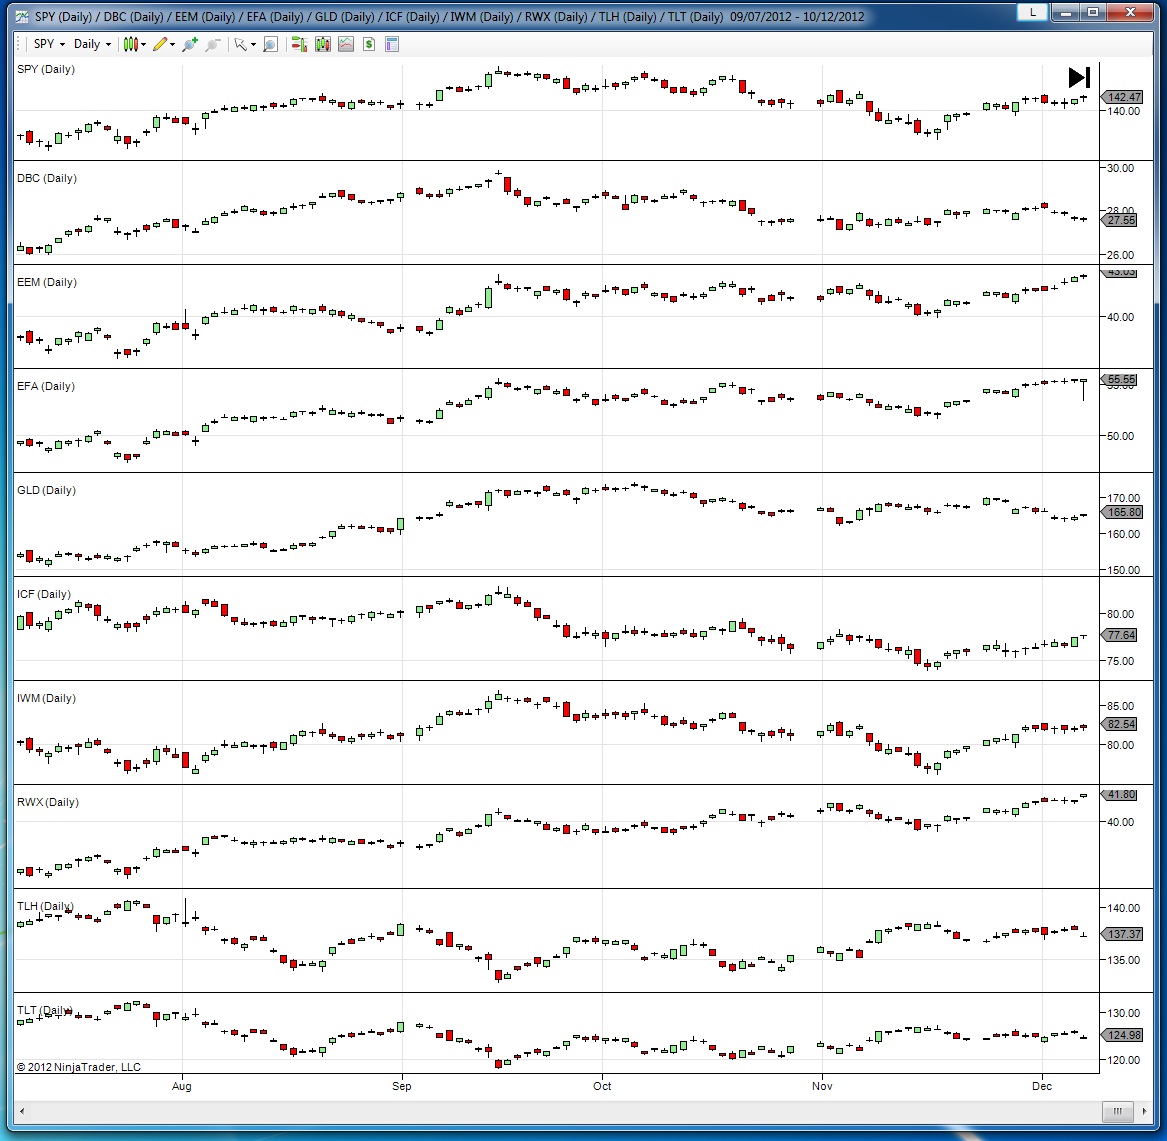
Task: Expand the drawing tools dropdown arrow
Action: pyautogui.click(x=173, y=45)
